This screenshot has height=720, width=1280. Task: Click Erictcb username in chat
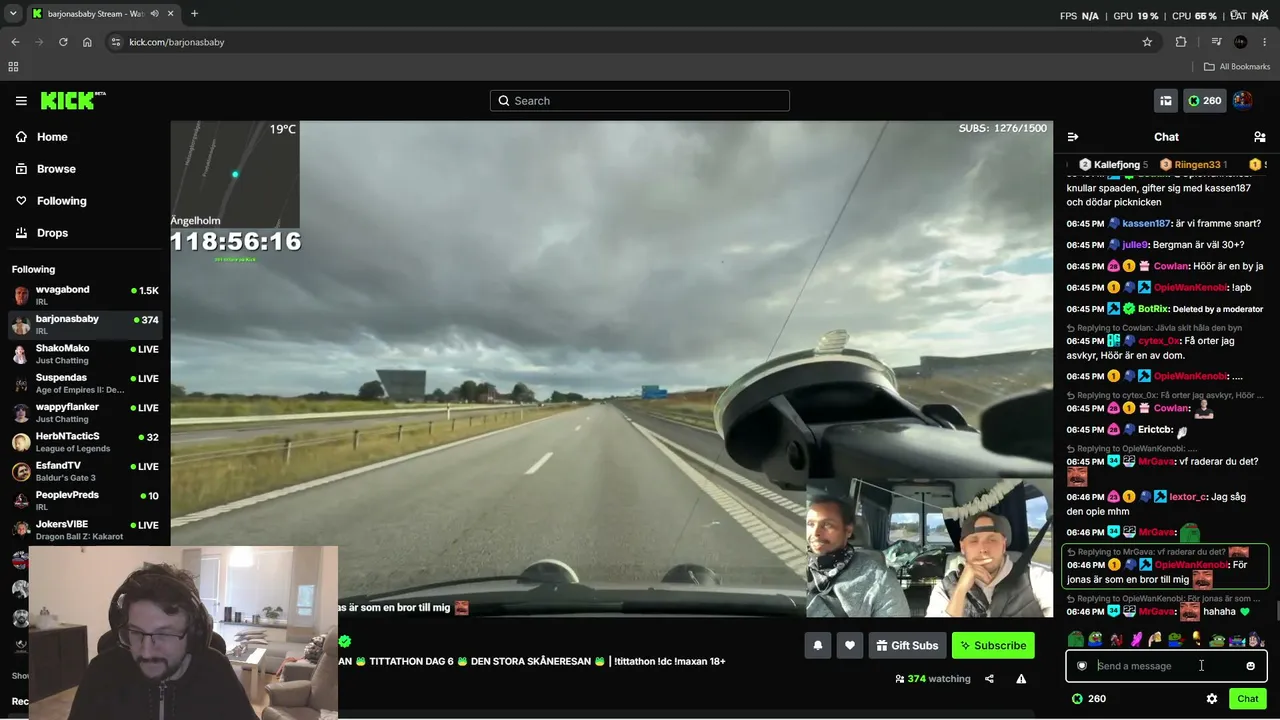[1155, 430]
